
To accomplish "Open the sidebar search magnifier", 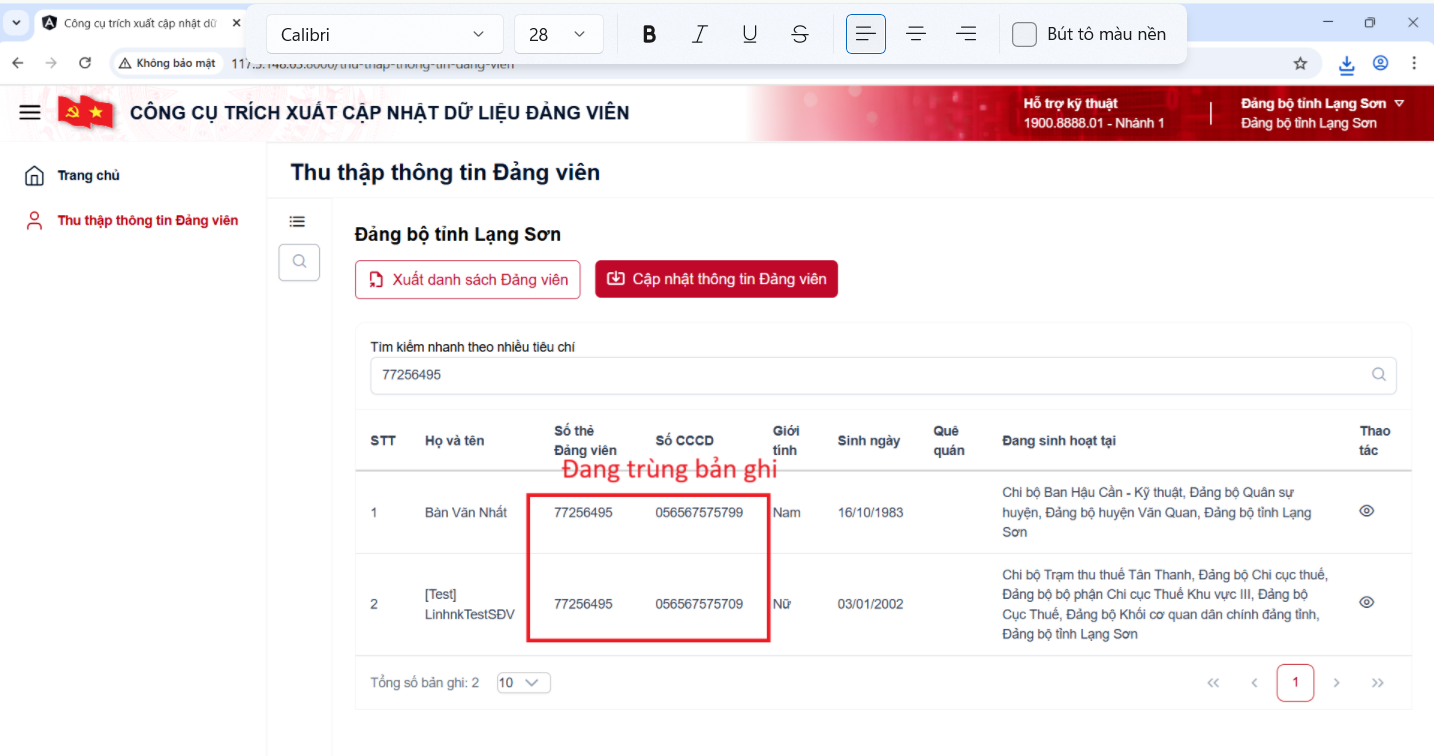I will coord(298,262).
